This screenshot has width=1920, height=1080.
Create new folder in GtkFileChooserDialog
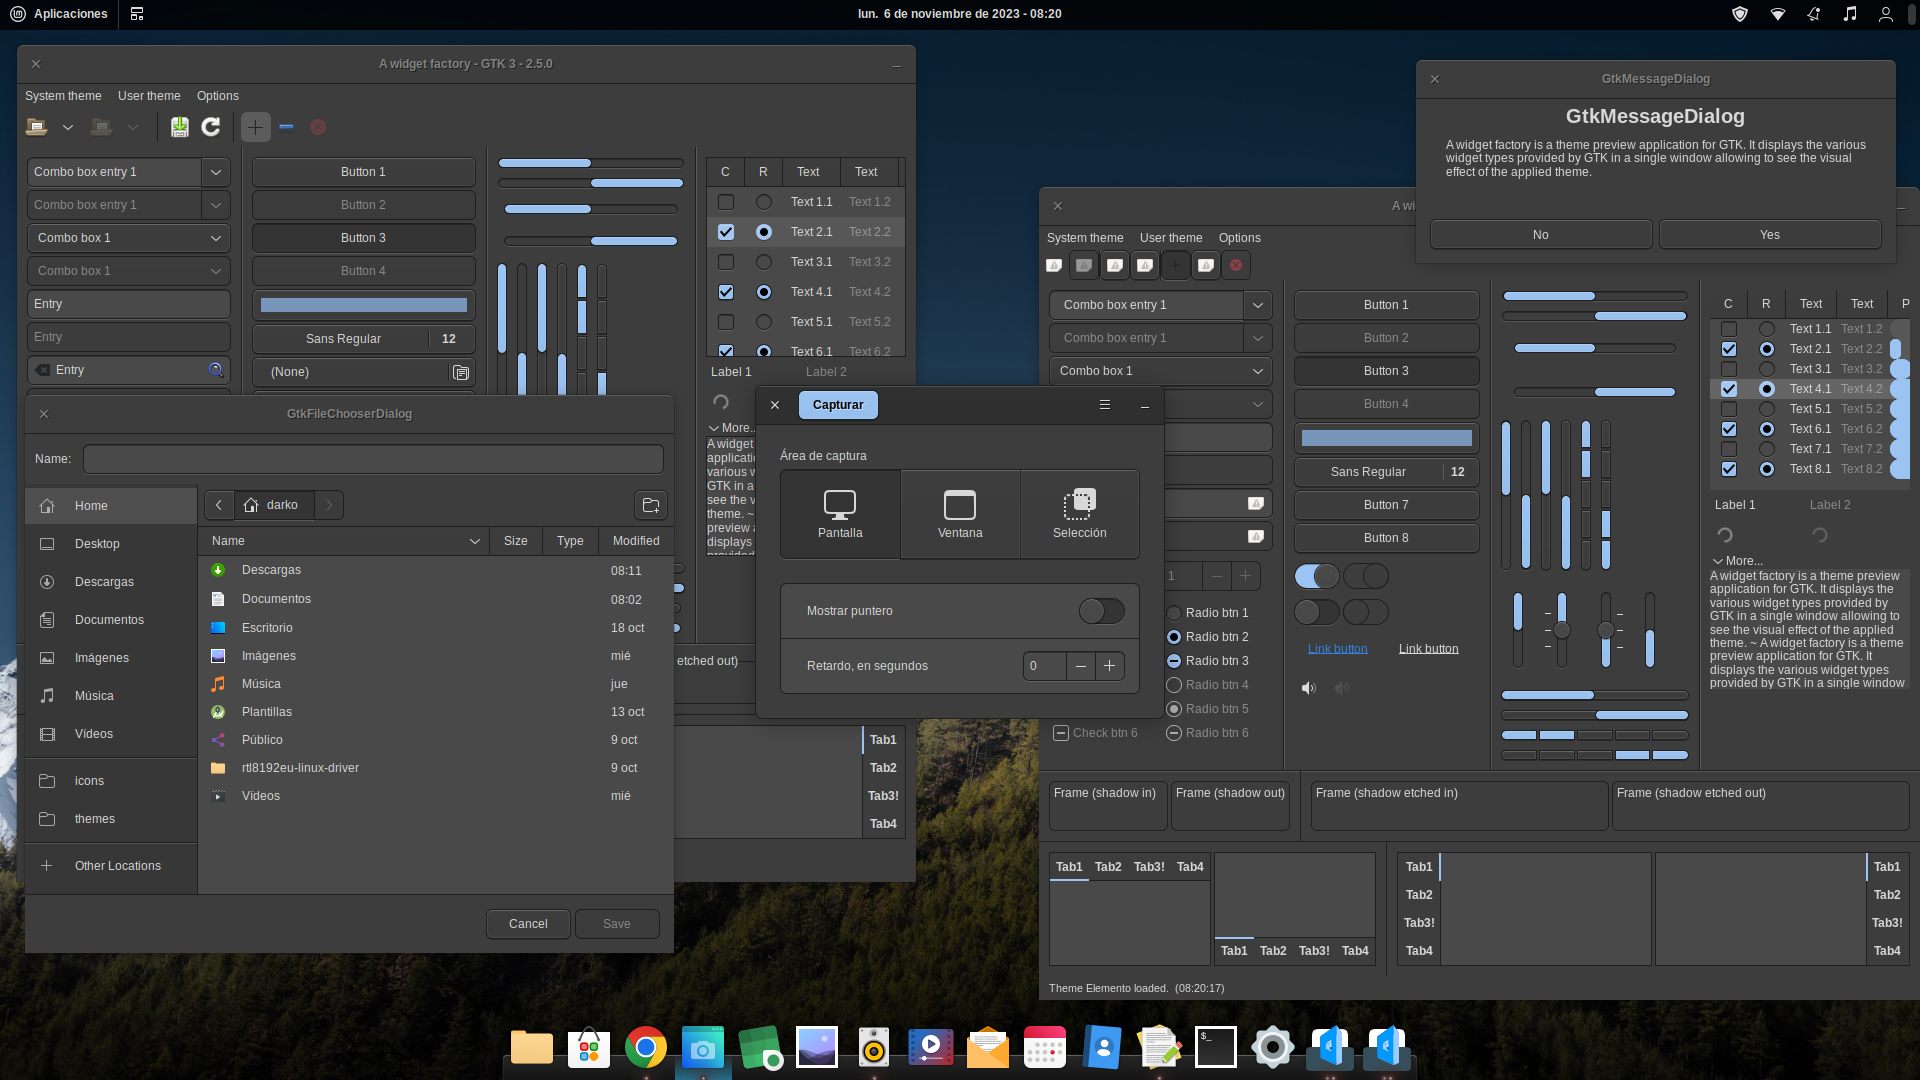(651, 505)
